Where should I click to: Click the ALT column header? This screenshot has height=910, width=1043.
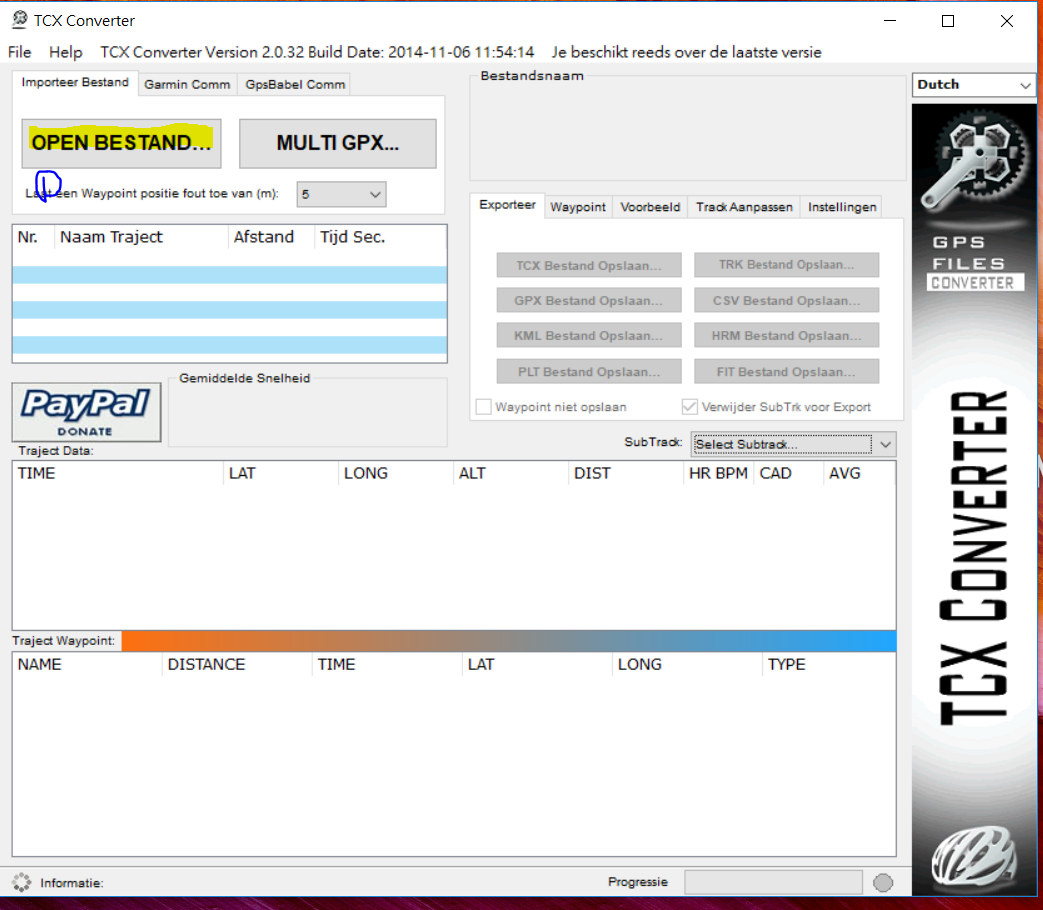[511, 474]
